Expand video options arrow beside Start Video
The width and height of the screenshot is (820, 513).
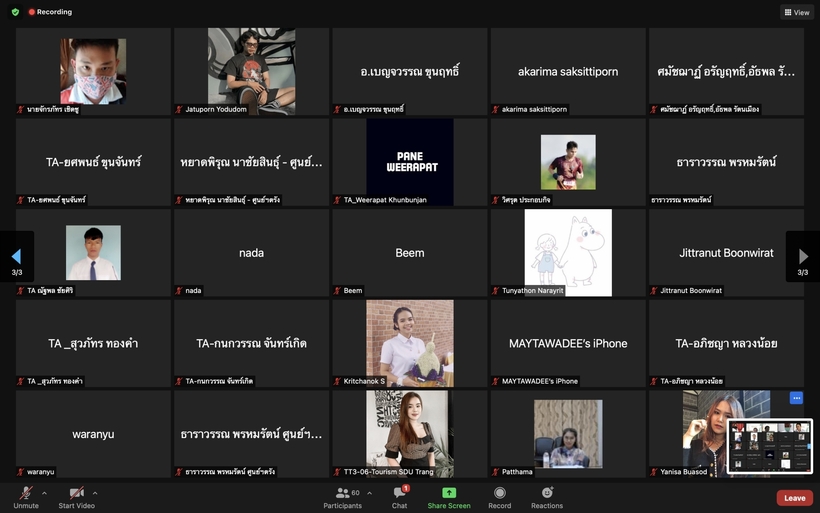click(x=95, y=493)
